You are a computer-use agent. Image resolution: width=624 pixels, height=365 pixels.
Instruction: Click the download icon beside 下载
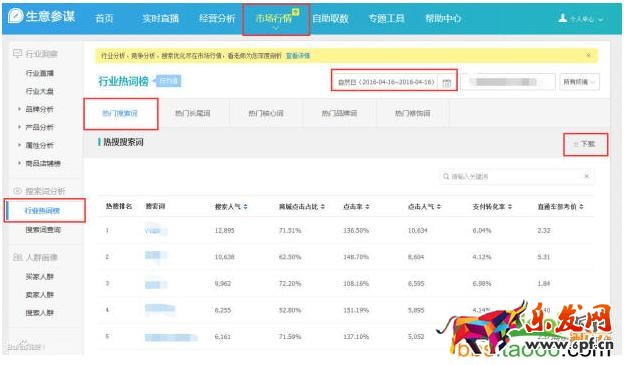pos(575,144)
